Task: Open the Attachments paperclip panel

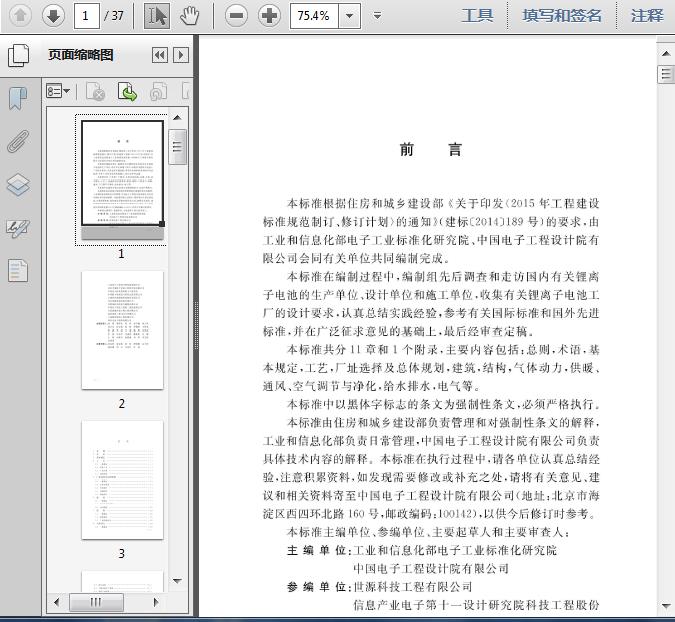Action: [18, 141]
